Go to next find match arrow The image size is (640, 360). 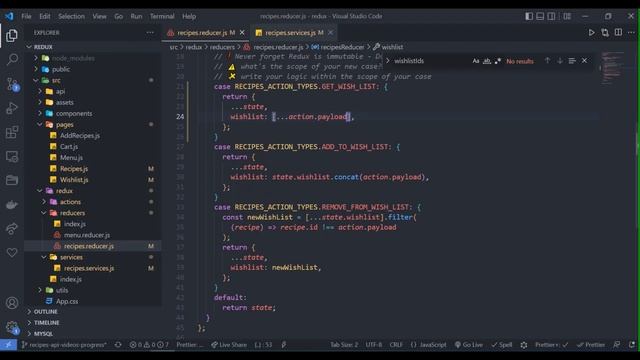click(560, 61)
